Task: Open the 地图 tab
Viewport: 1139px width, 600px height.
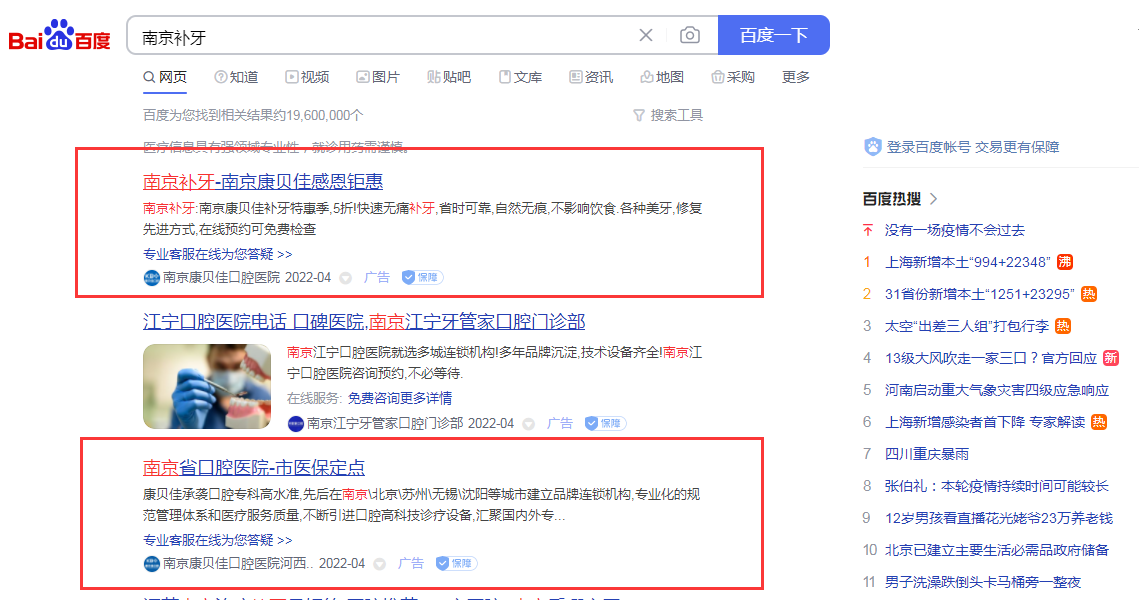Action: coord(662,77)
